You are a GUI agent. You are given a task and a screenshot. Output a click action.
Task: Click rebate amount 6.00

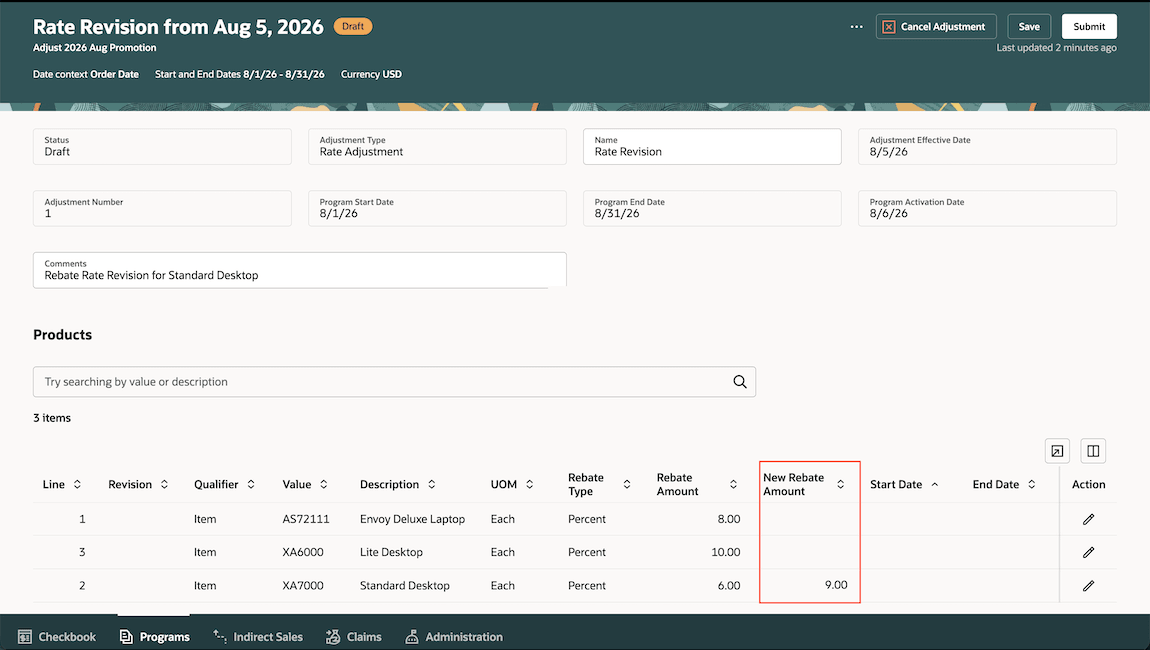[x=729, y=585]
